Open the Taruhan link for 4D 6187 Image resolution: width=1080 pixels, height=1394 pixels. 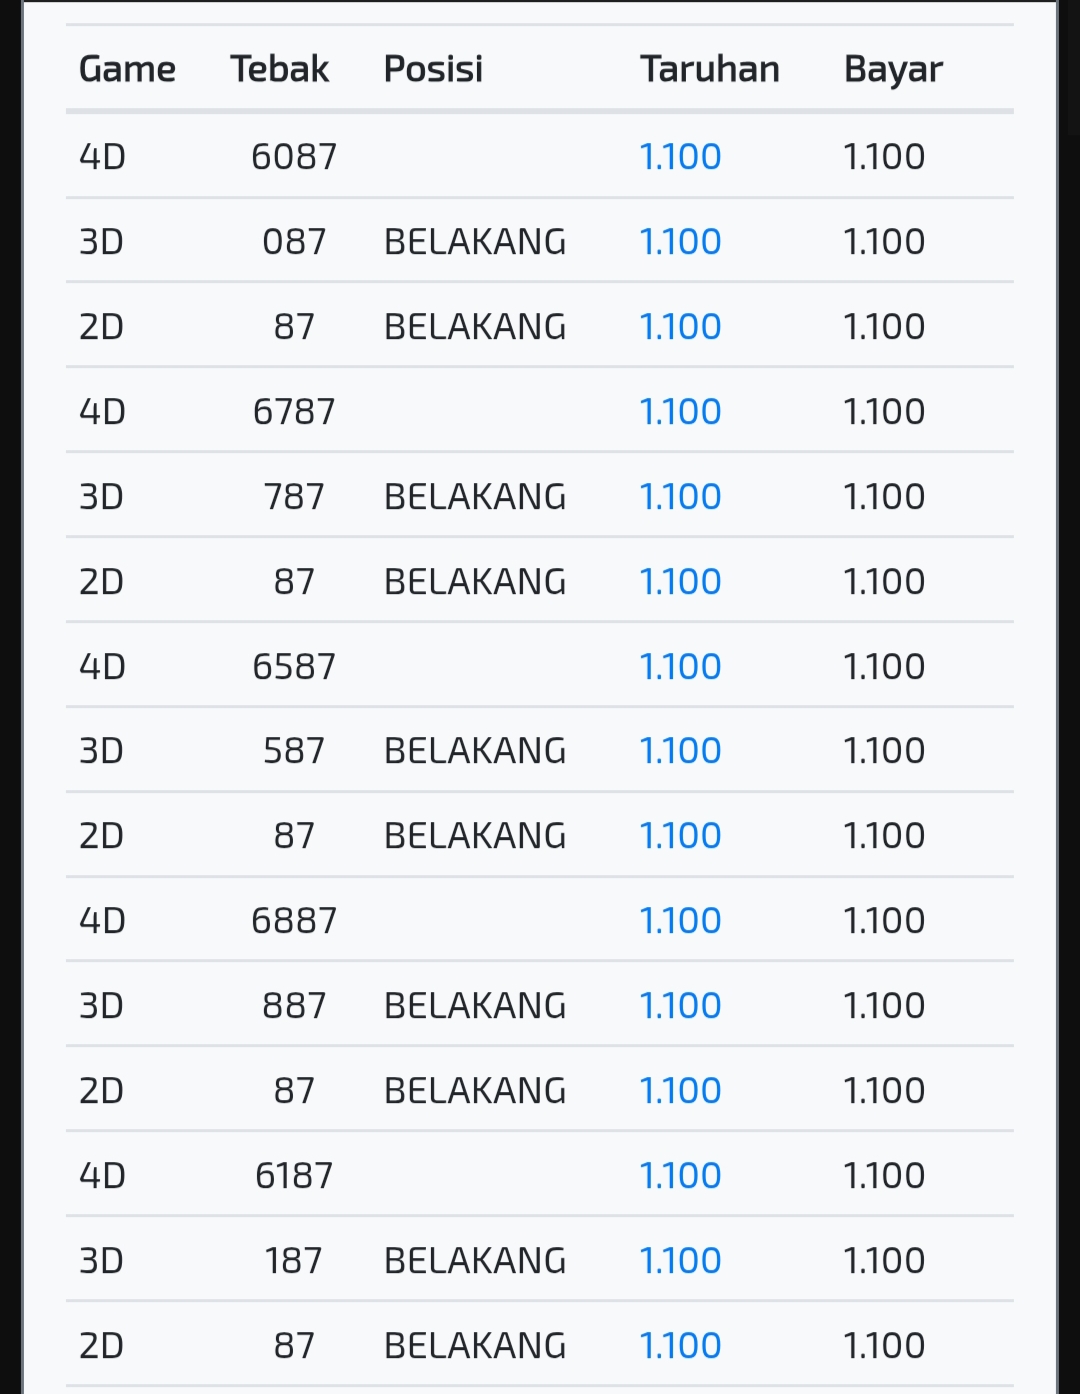(x=680, y=1176)
